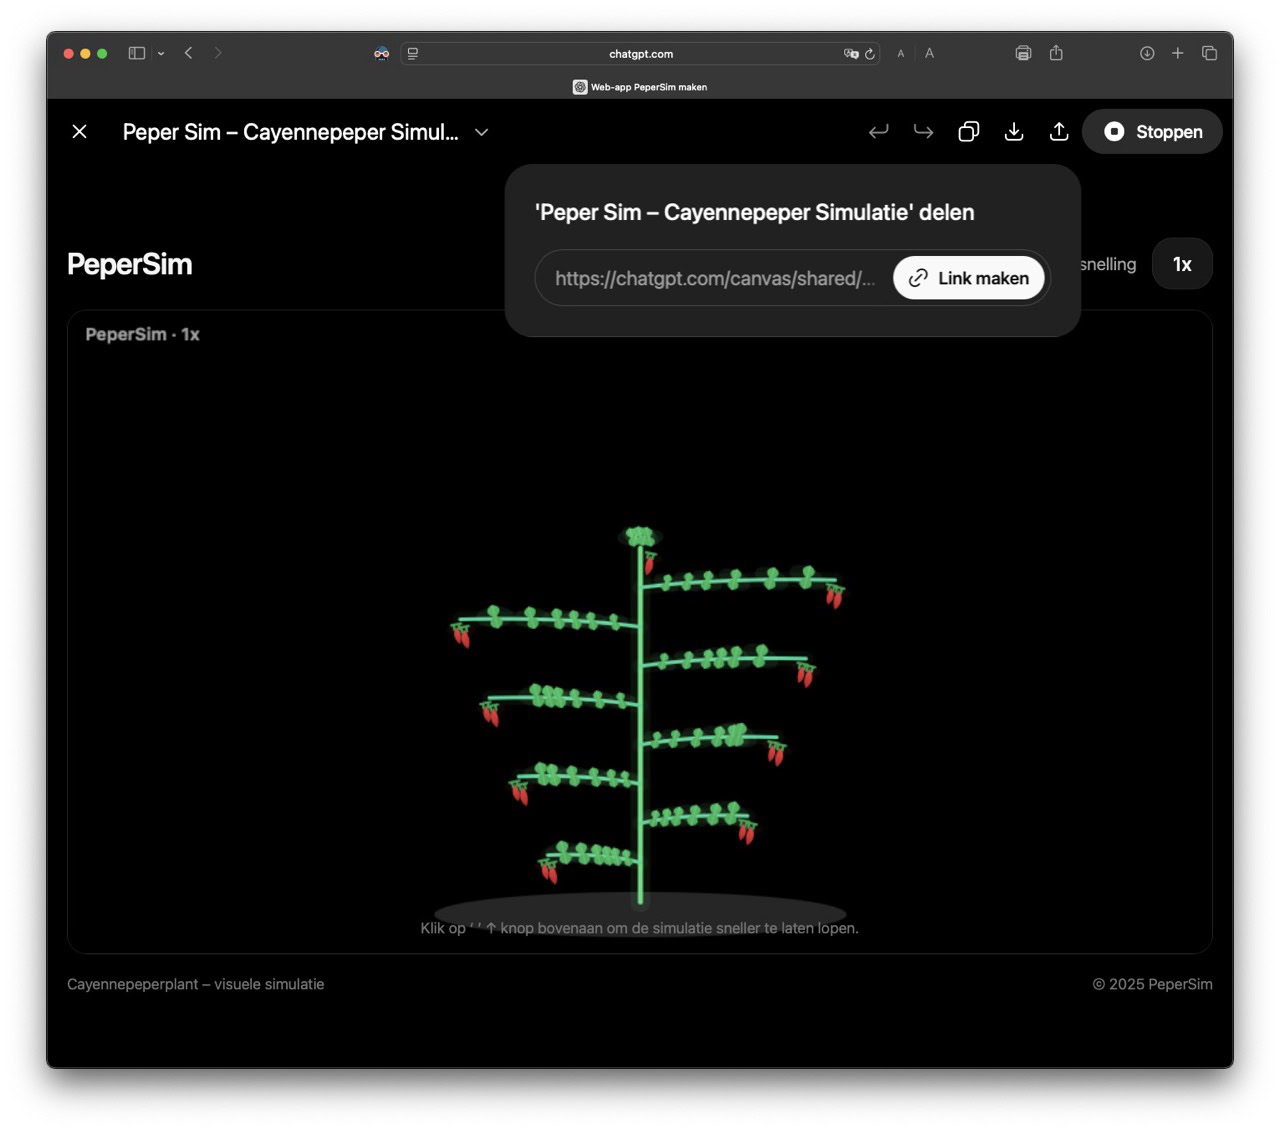Close the canvas with the X icon
This screenshot has height=1130, width=1280.
pyautogui.click(x=80, y=132)
